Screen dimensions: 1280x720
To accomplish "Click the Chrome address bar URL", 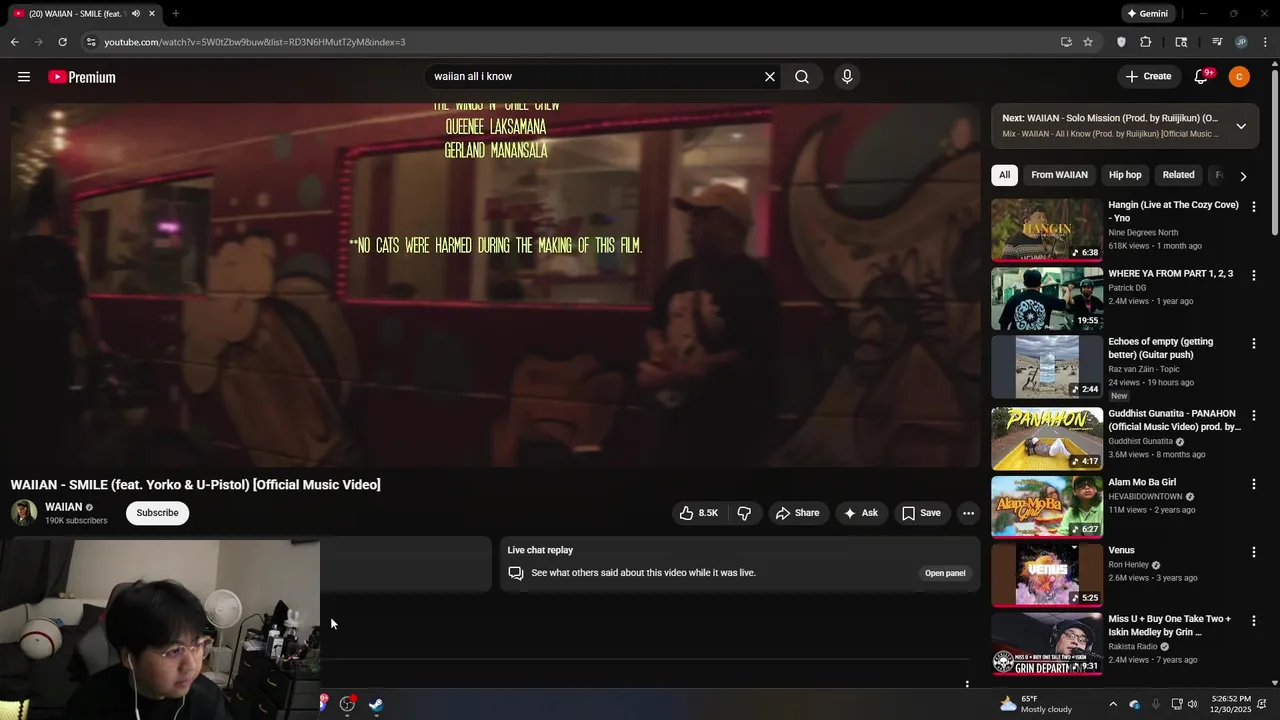I will click(x=255, y=42).
